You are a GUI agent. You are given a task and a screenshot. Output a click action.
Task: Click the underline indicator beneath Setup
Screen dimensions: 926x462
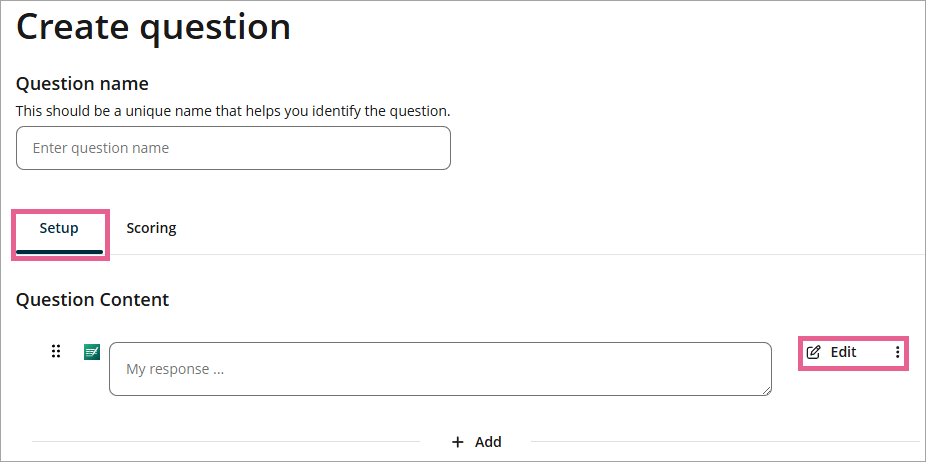click(59, 251)
